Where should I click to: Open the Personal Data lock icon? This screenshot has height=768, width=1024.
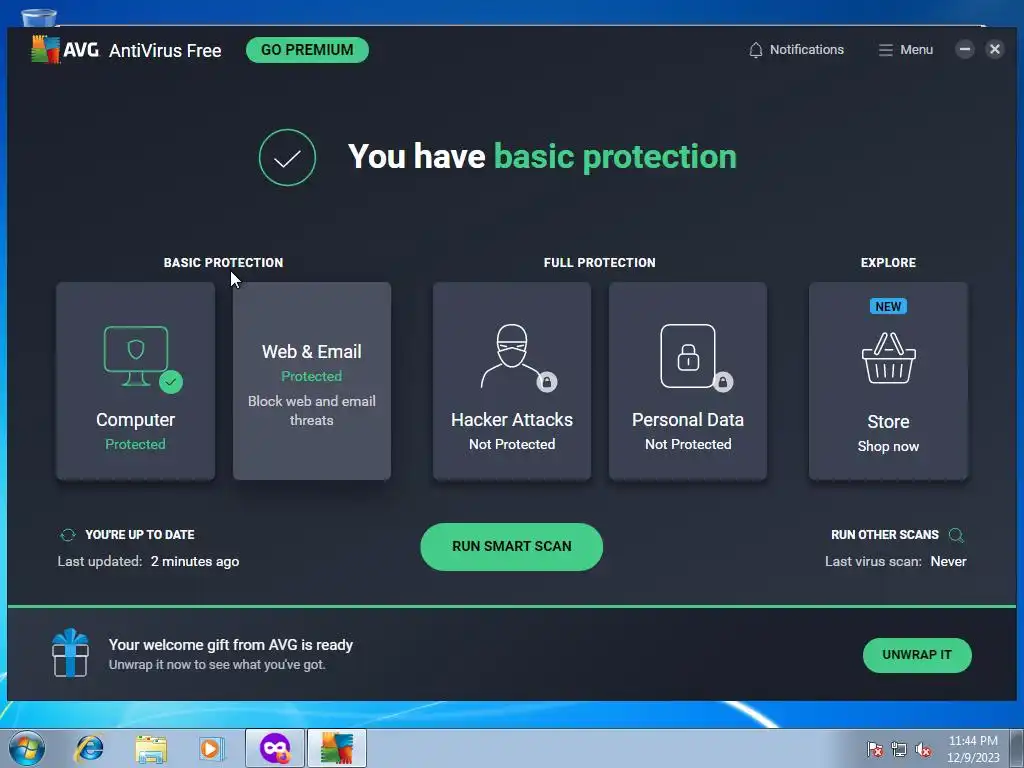688,356
